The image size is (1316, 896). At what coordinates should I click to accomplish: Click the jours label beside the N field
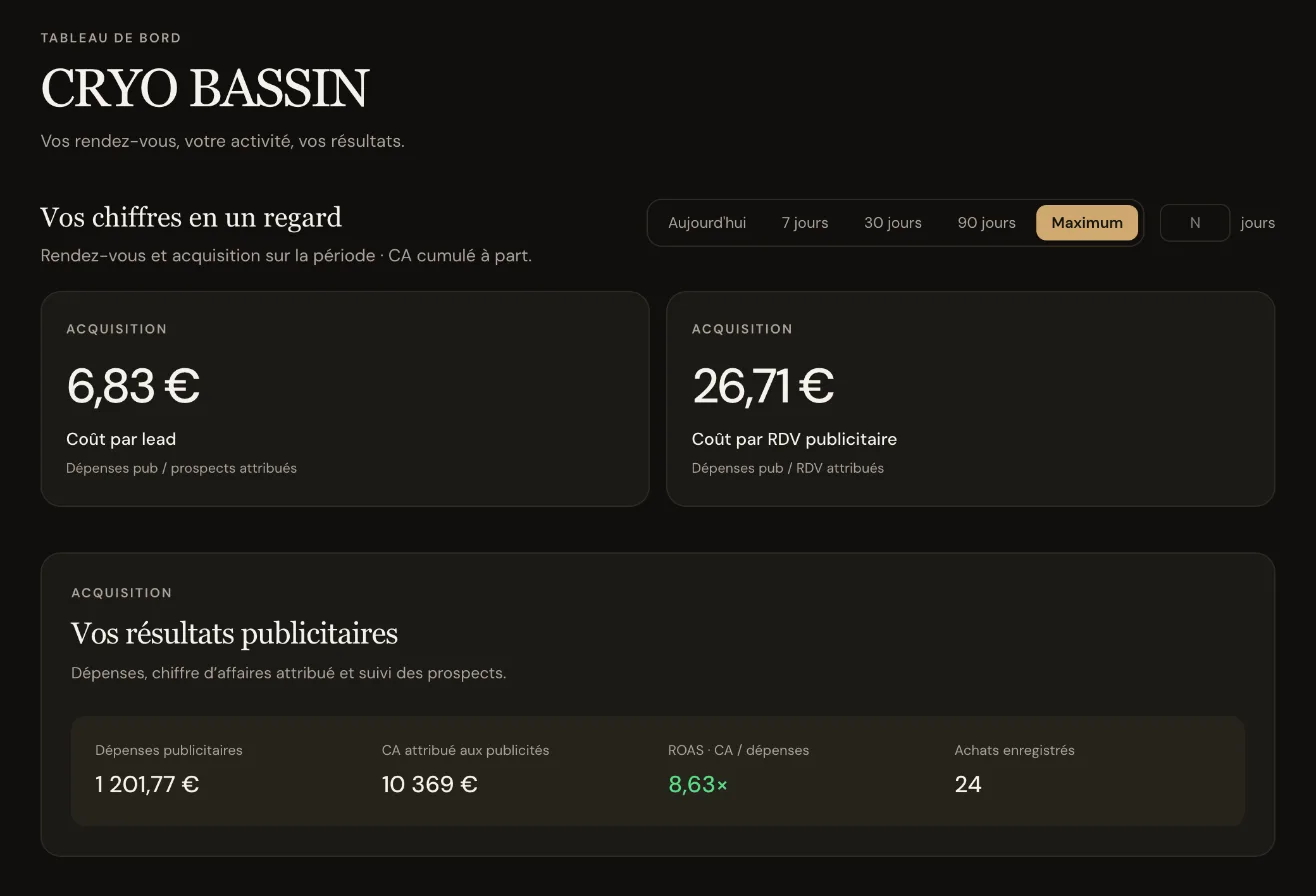[1258, 223]
